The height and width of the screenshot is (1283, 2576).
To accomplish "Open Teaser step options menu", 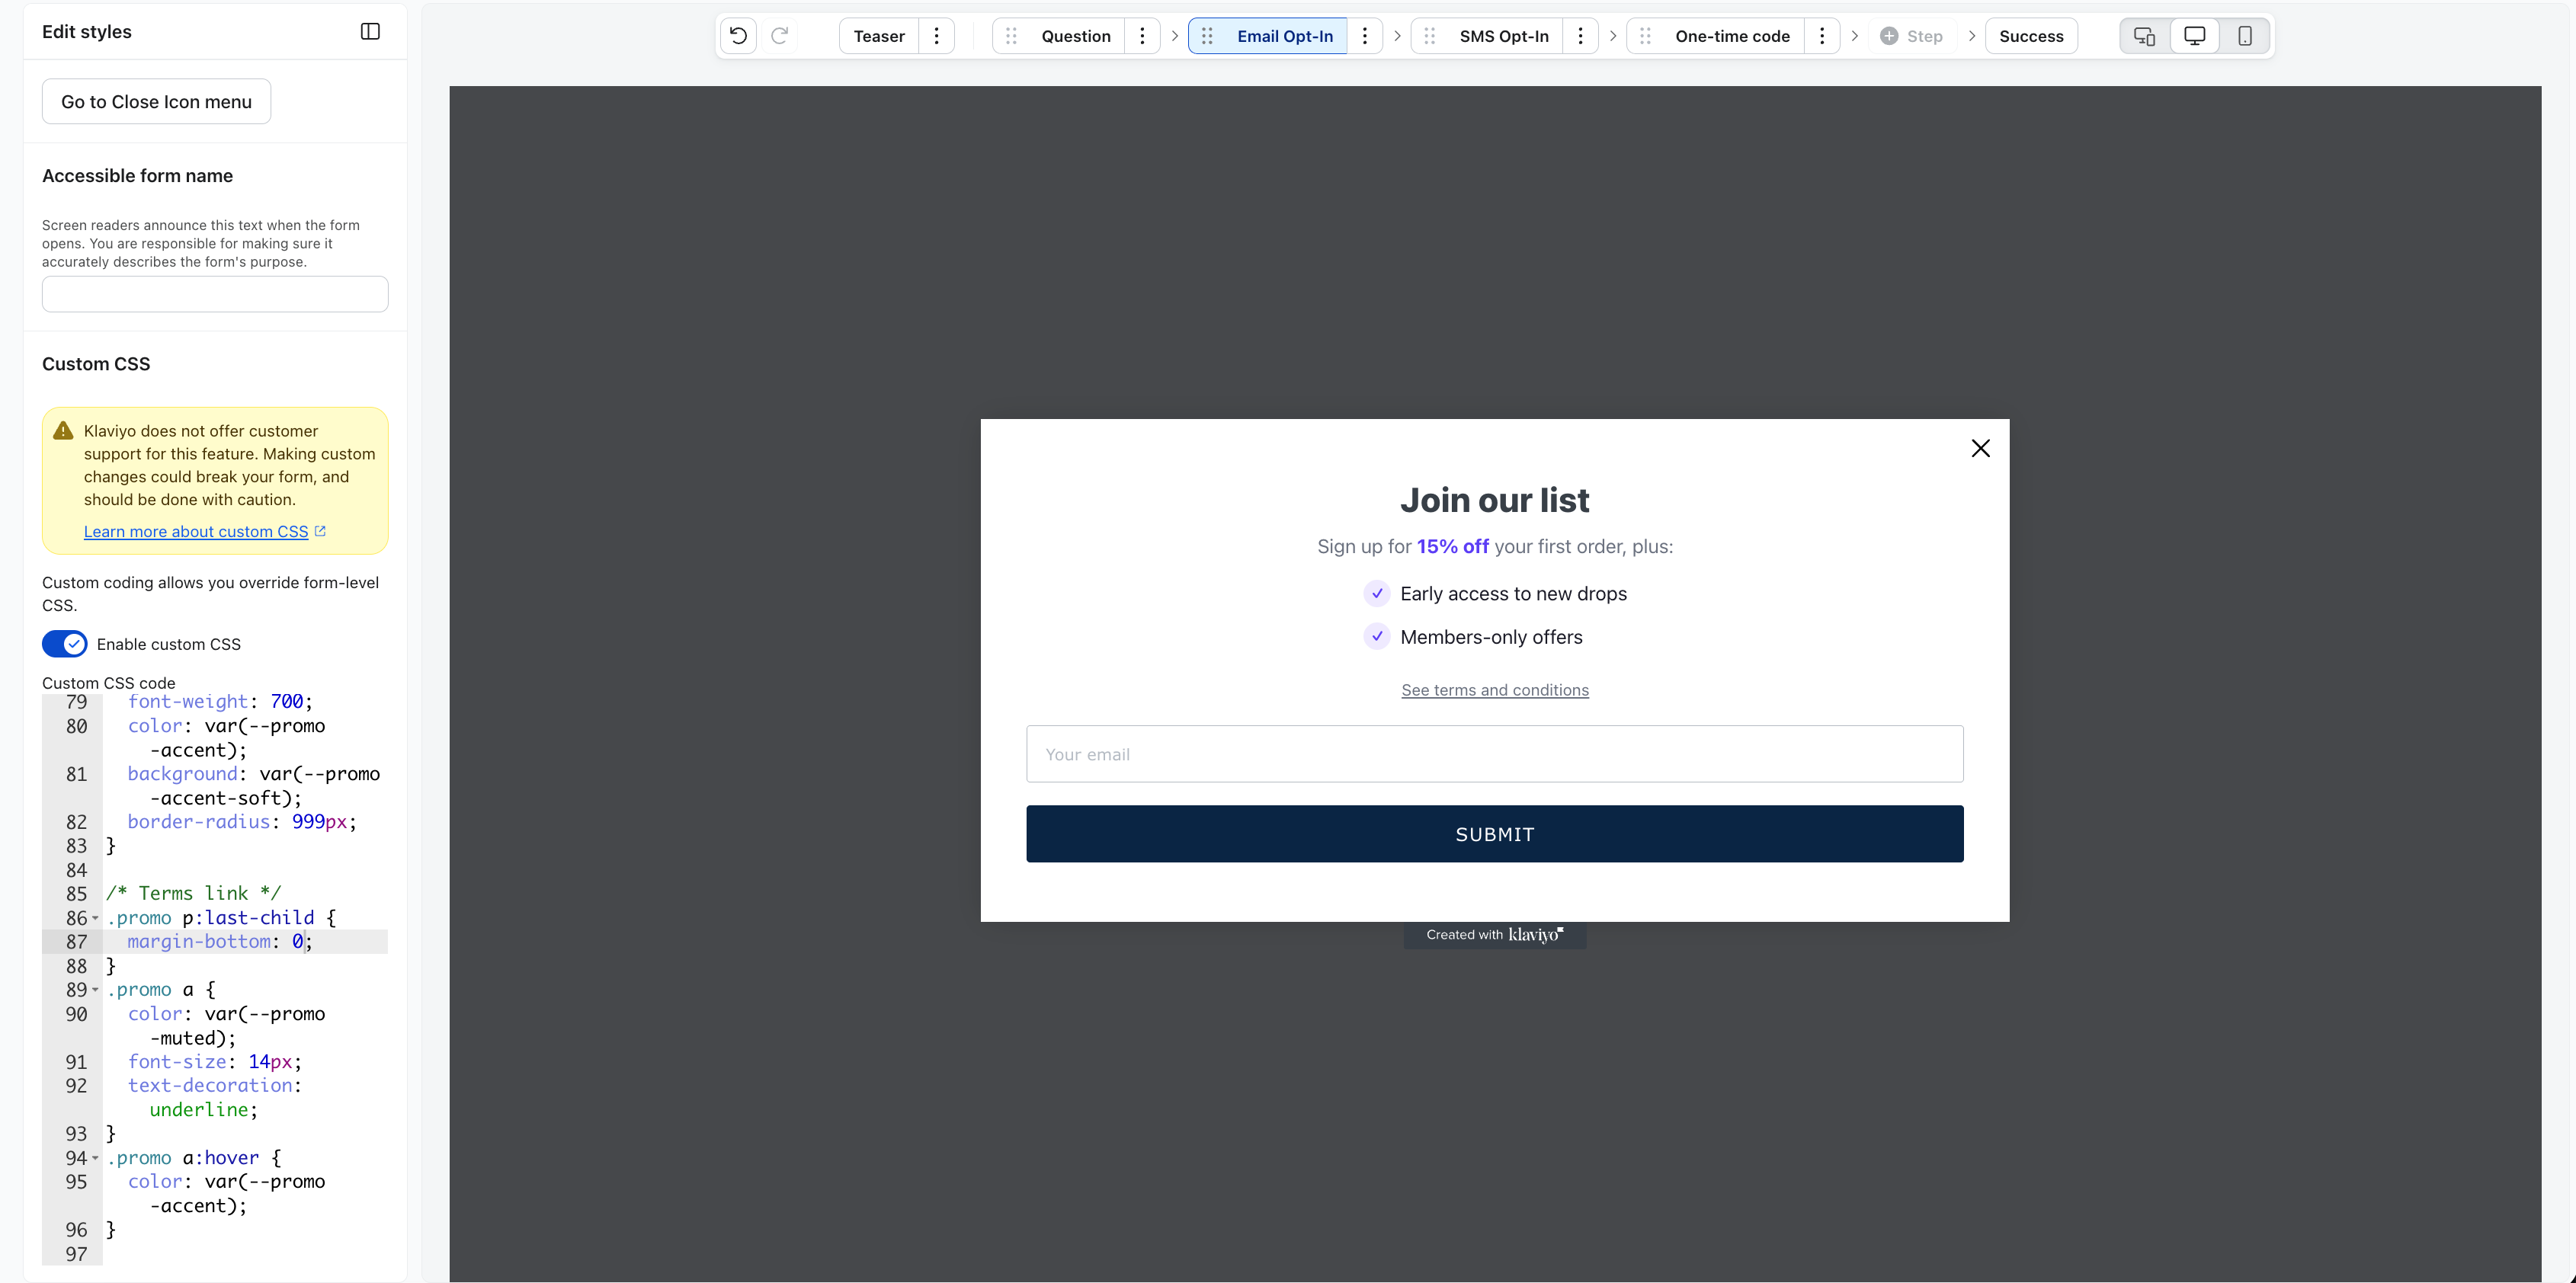I will point(936,36).
